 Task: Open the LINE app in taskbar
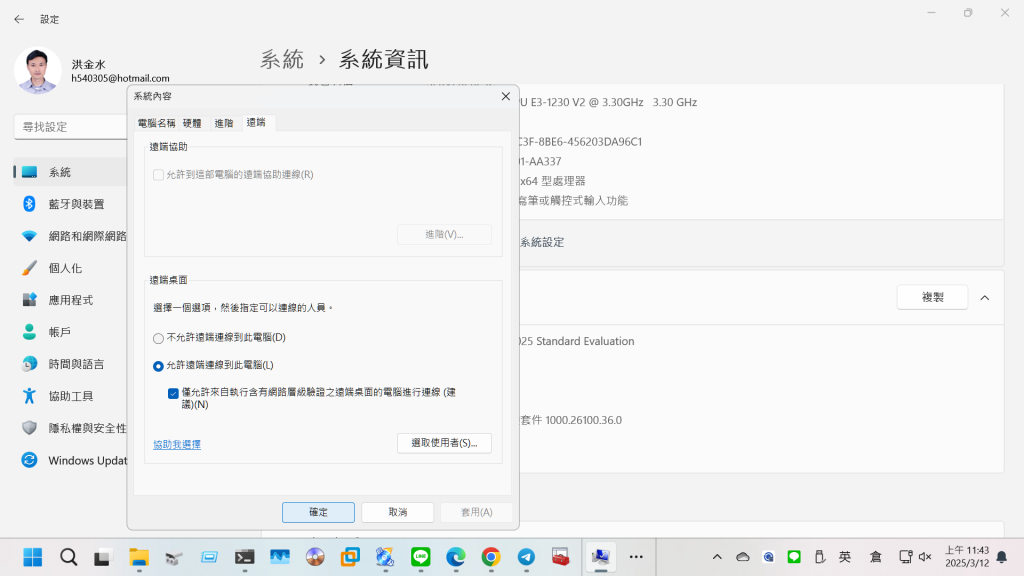pos(420,557)
